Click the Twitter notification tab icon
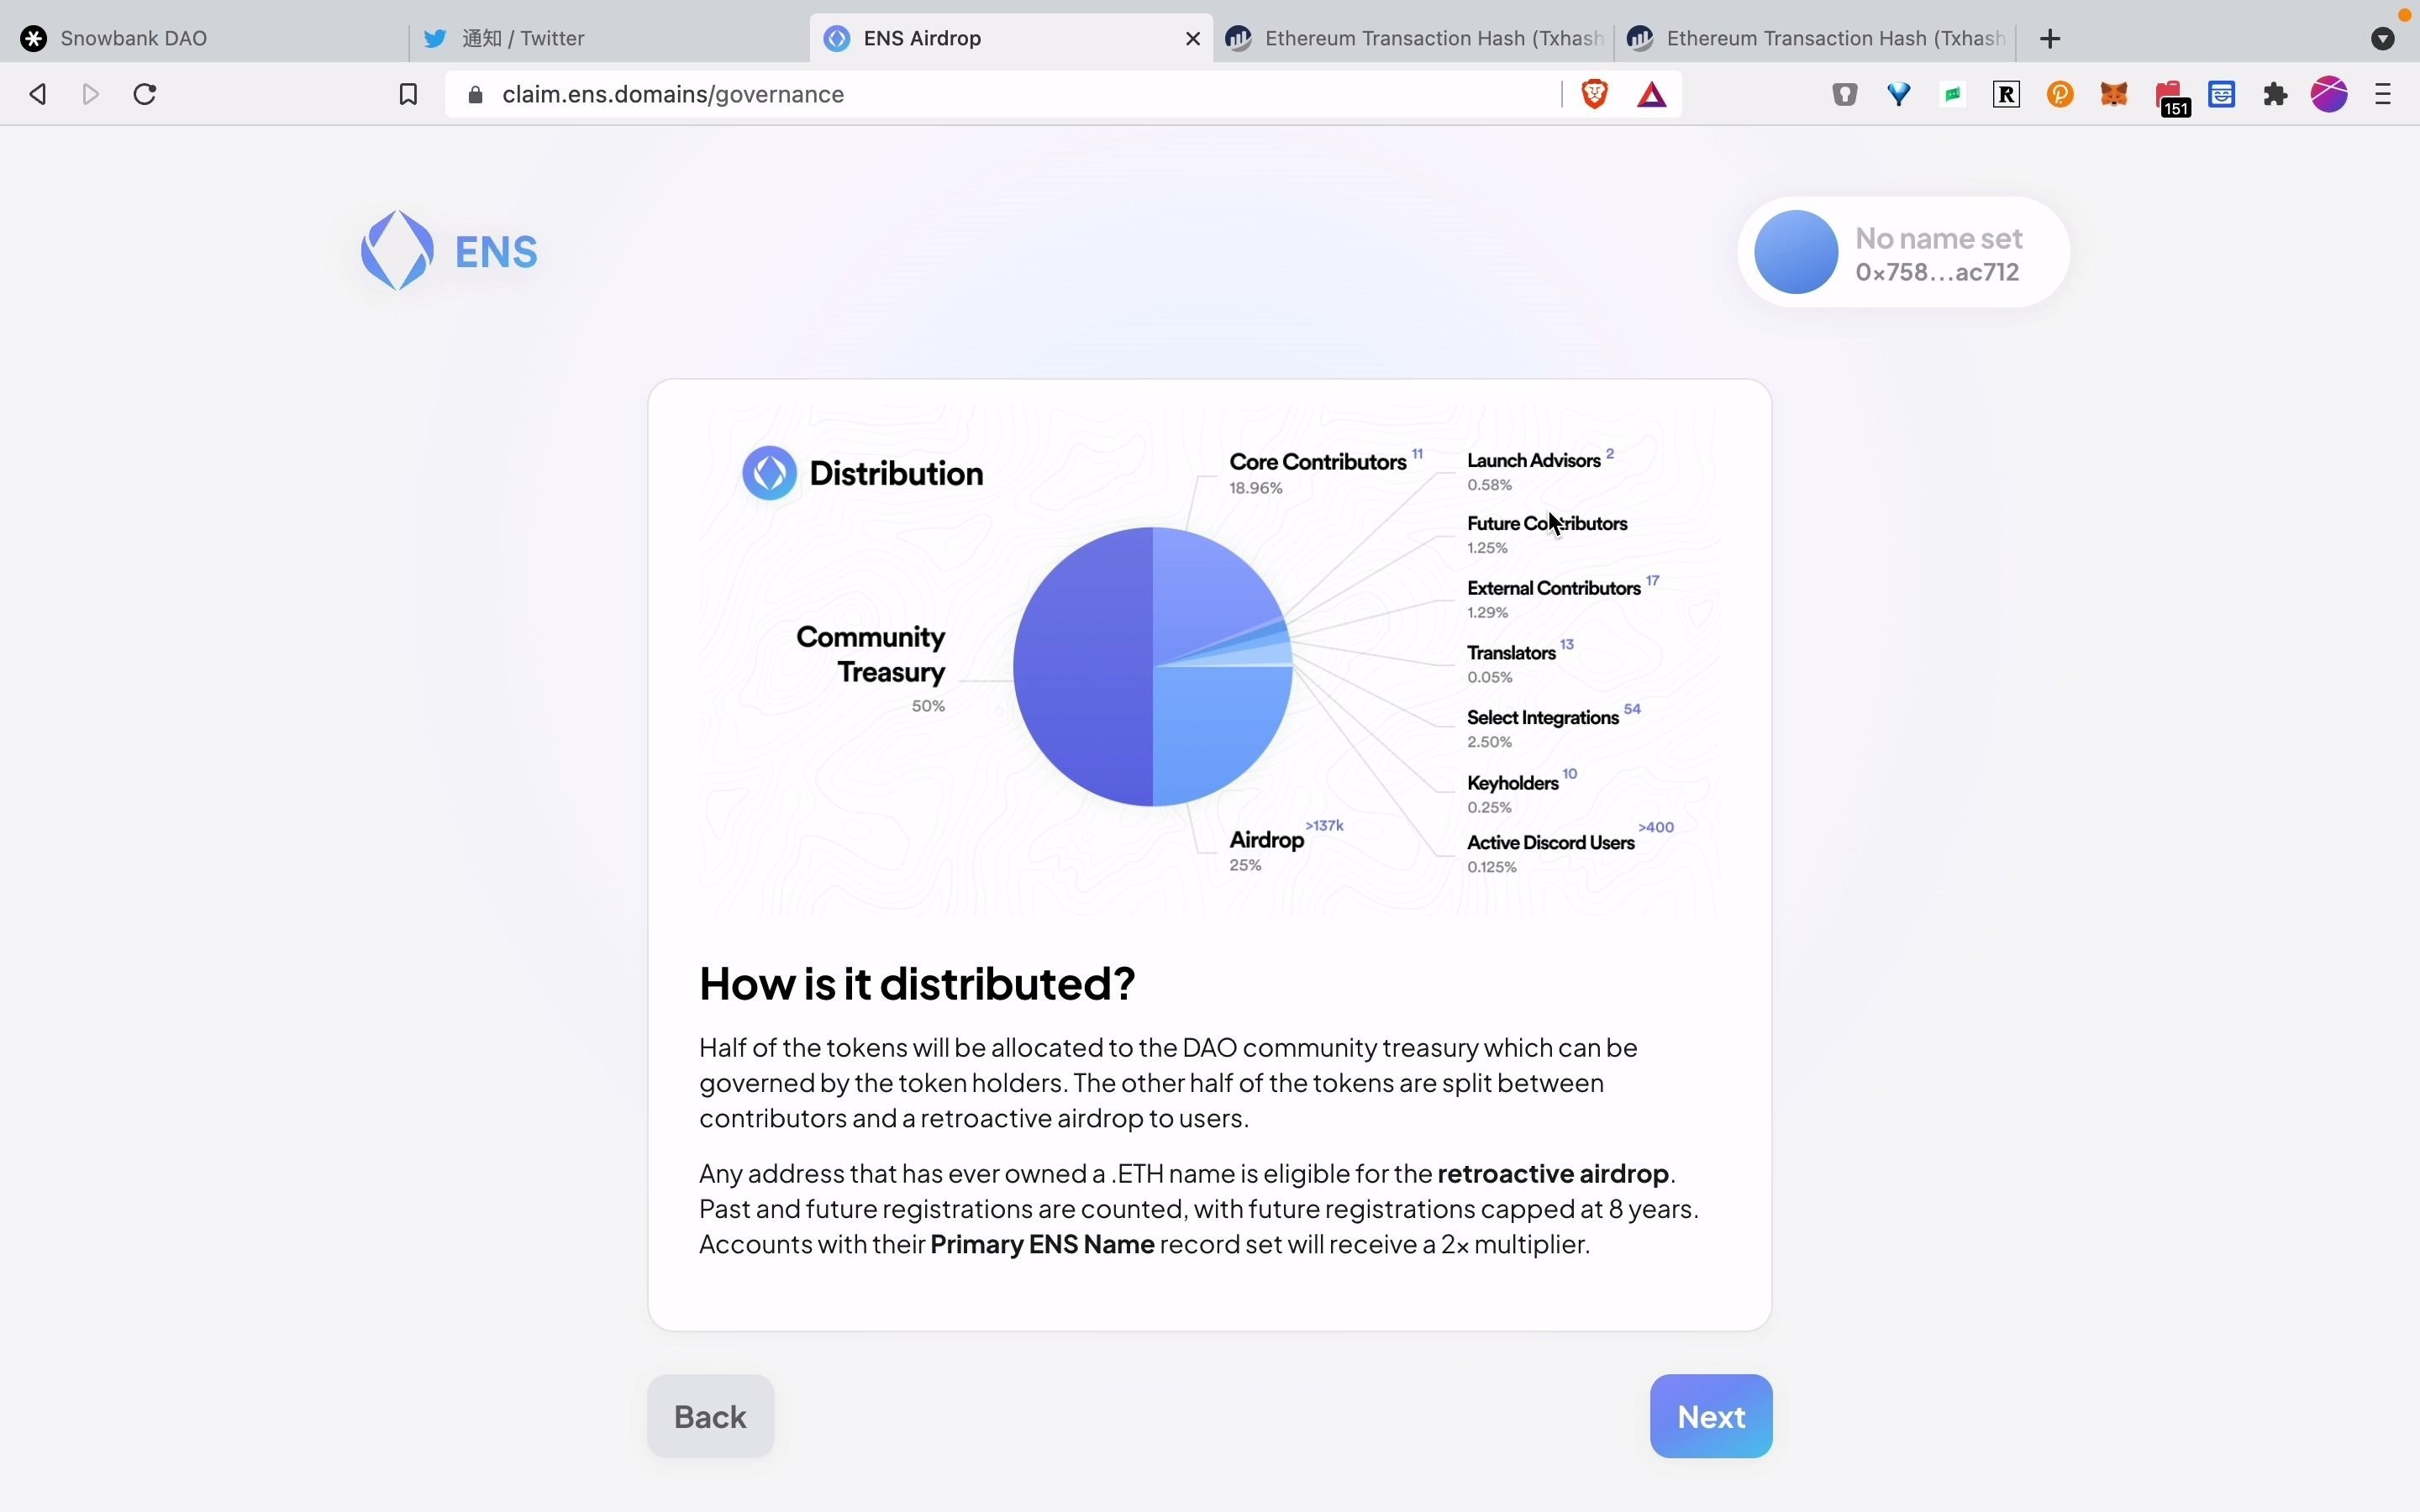 [434, 37]
